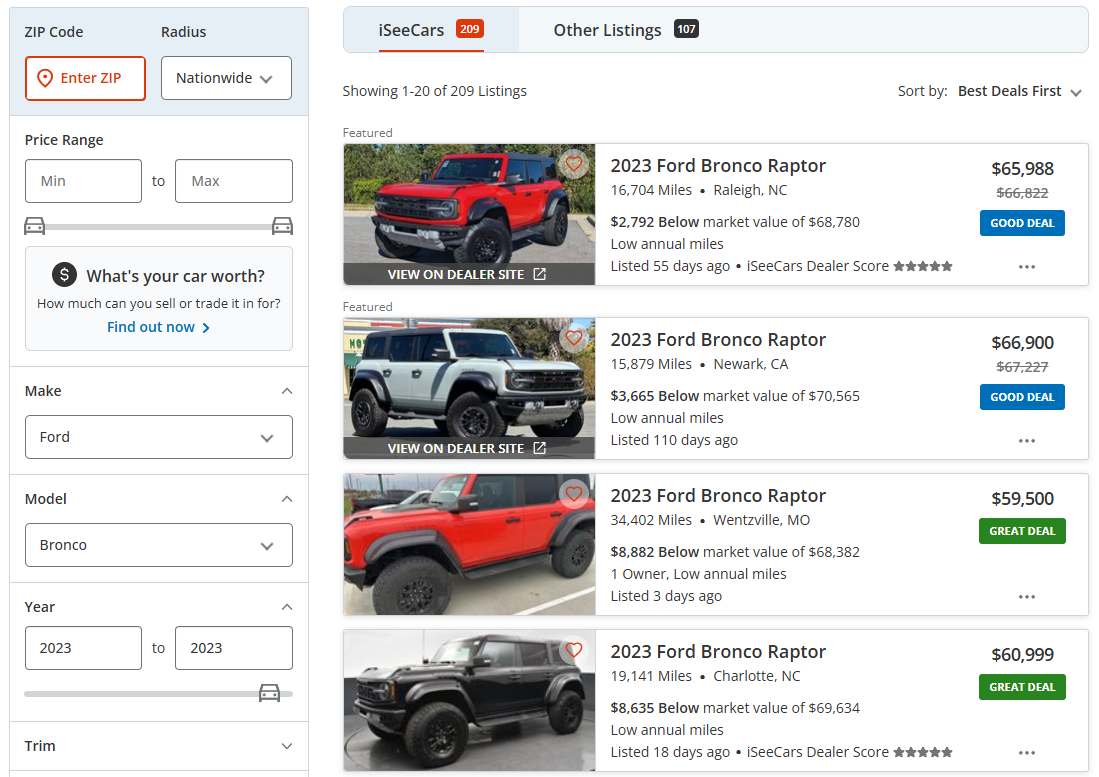Open the title of the Charlotte, NC listing
This screenshot has width=1099, height=777.
click(x=718, y=652)
